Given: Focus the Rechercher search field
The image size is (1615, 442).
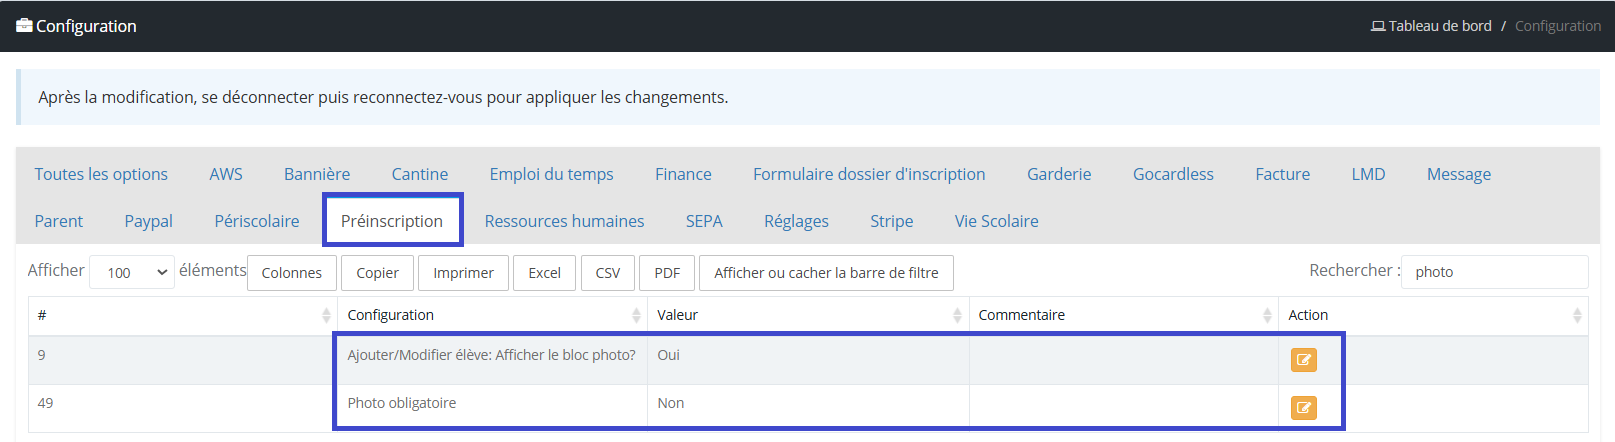Looking at the screenshot, I should [x=1494, y=272].
